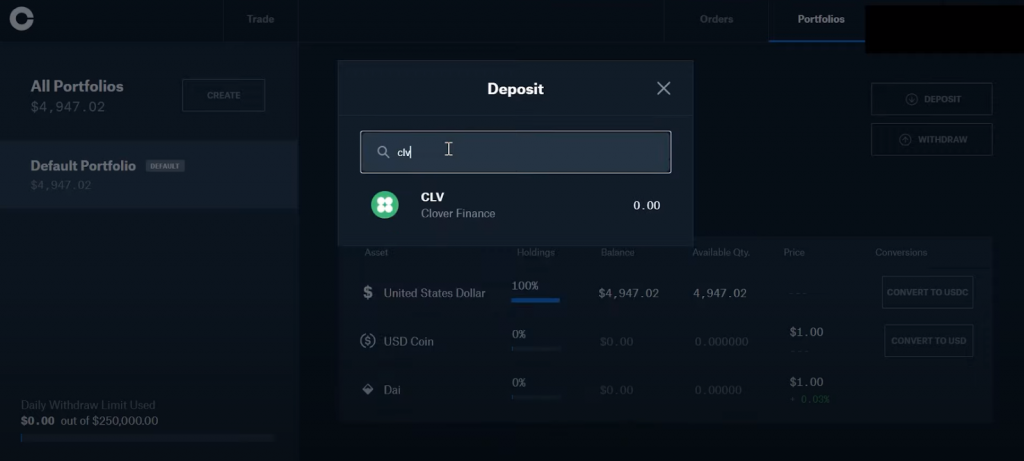
Task: Click the Asset column header
Action: click(376, 252)
